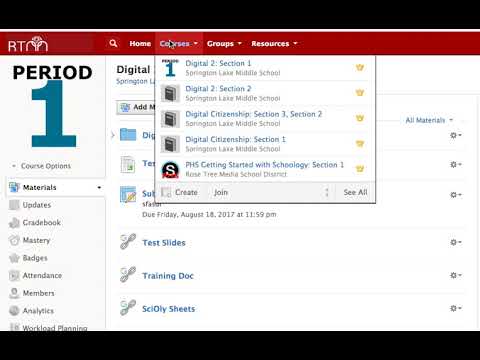Open gear menu for the assignment row
Viewport: 480px width, 360px height.
click(x=455, y=195)
